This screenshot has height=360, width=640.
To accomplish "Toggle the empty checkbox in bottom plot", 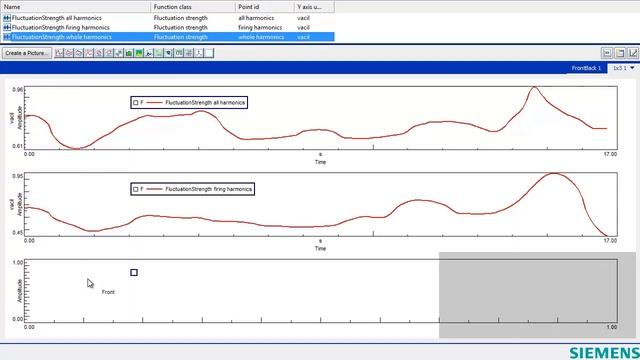I will click(134, 272).
